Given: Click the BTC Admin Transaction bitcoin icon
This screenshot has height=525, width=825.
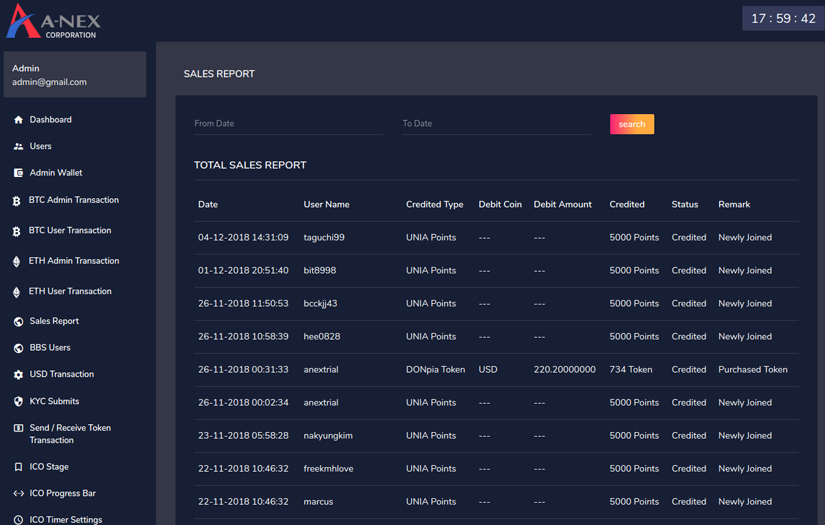Looking at the screenshot, I should pyautogui.click(x=16, y=200).
